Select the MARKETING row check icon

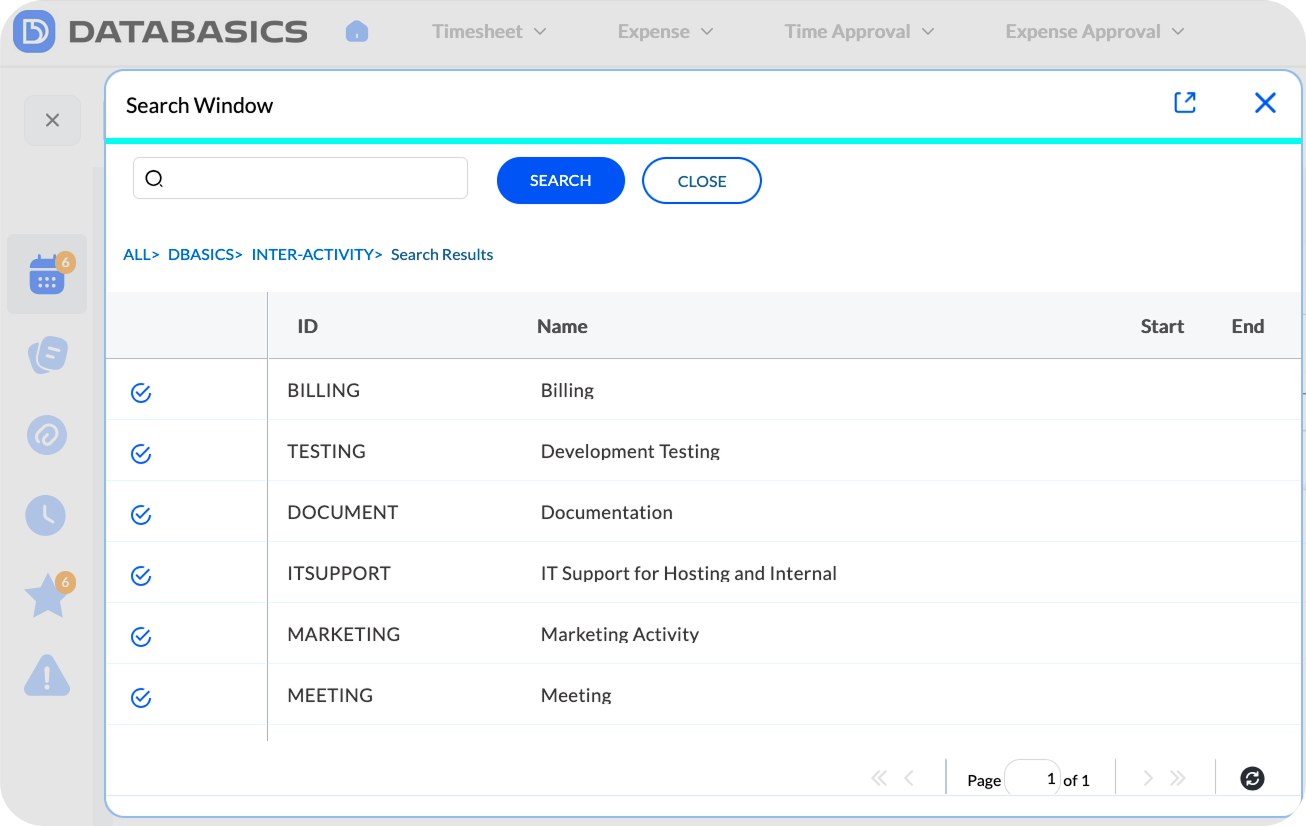coord(141,637)
